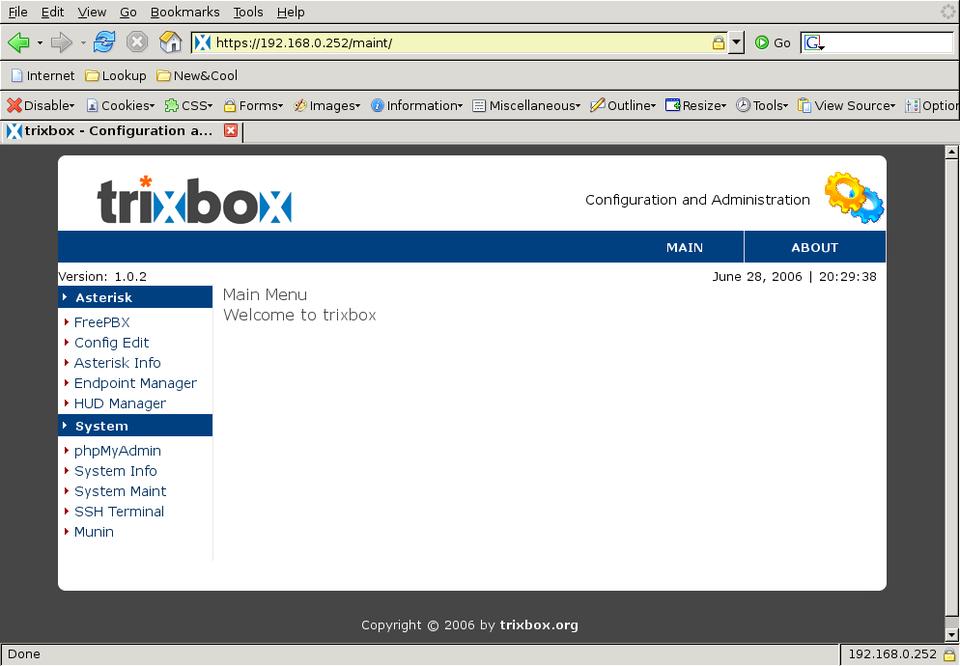Open the Forms toolbar menu
Screen dimensions: 960x666
[x=253, y=105]
